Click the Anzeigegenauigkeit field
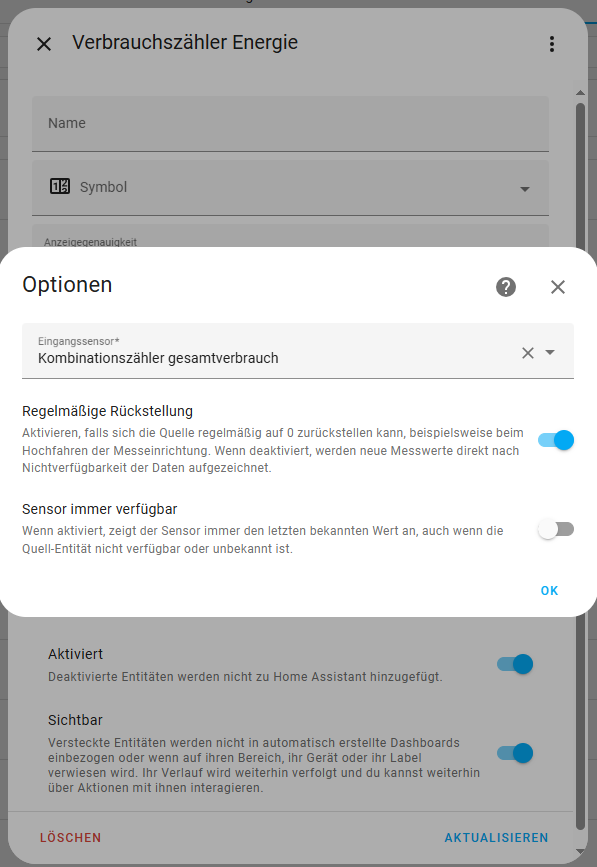Viewport: 597px width, 867px height. 290,236
